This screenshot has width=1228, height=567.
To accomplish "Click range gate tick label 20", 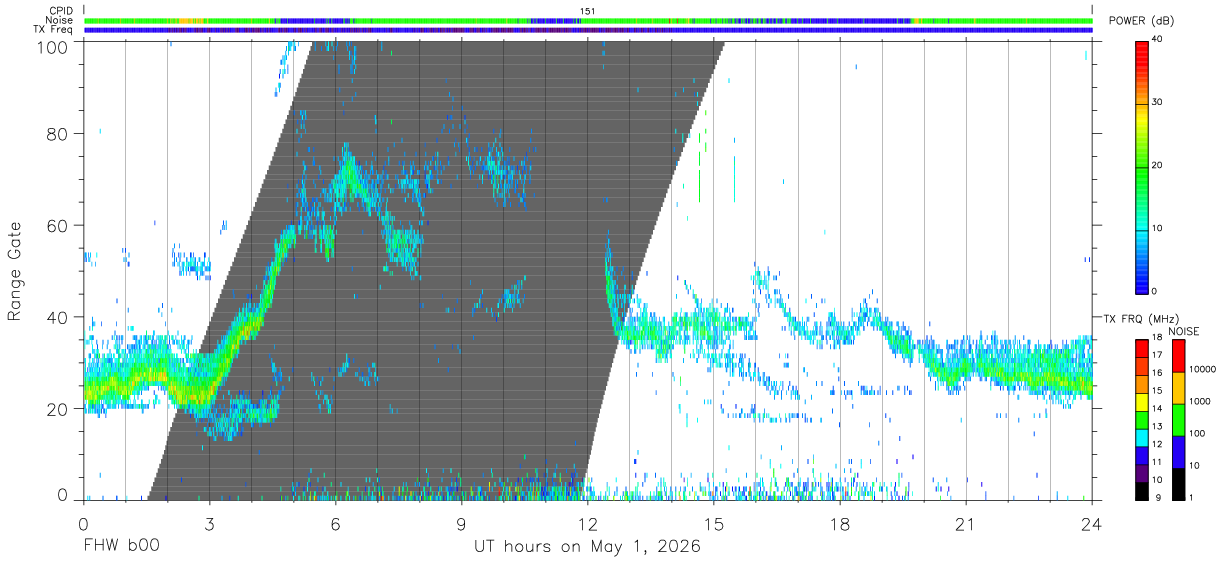I will (58, 409).
